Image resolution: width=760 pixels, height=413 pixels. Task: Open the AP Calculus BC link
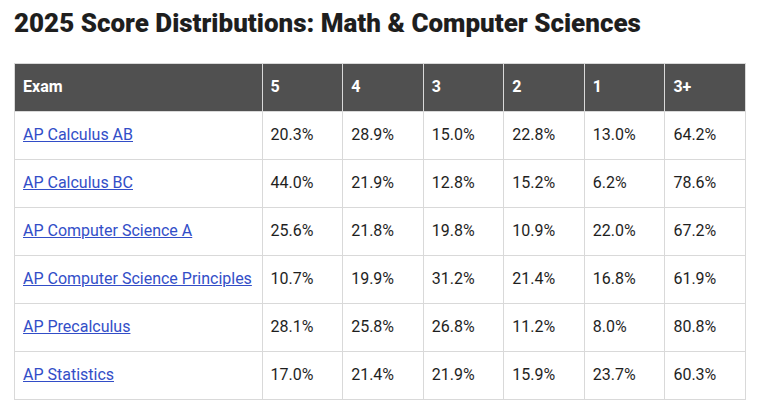77,183
